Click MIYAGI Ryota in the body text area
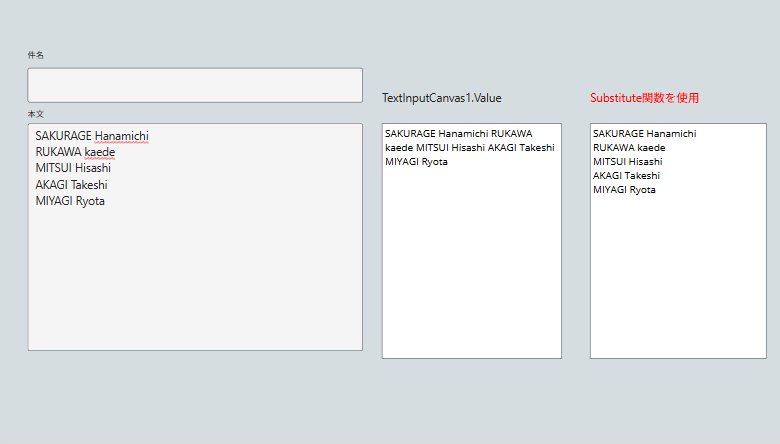Image resolution: width=780 pixels, height=444 pixels. click(70, 201)
